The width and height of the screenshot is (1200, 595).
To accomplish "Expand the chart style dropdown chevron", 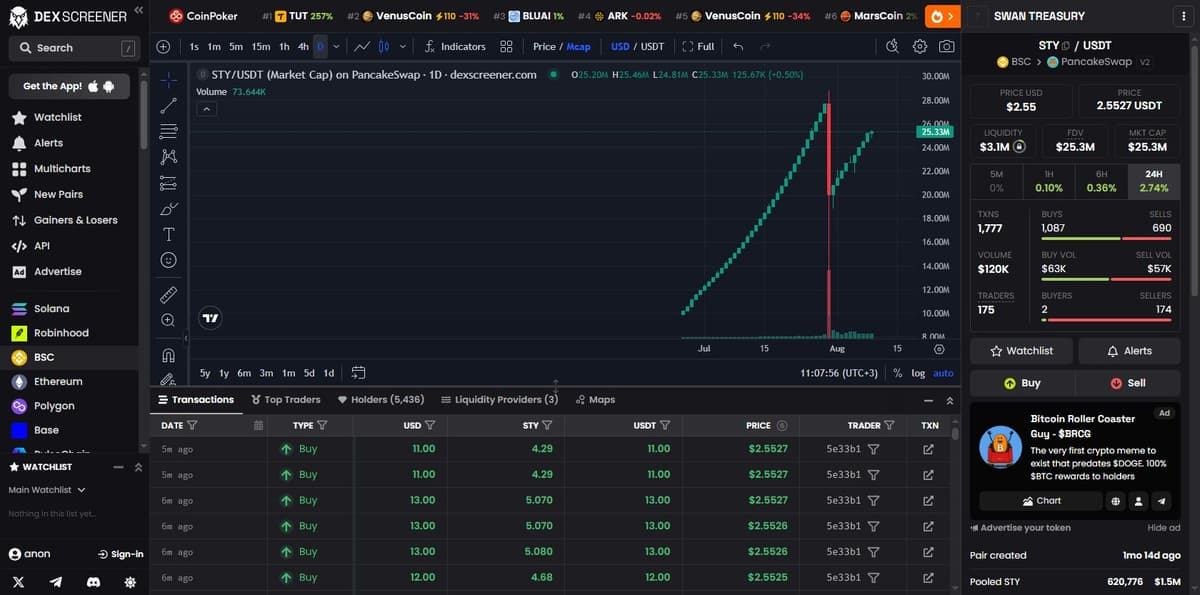I will [402, 47].
